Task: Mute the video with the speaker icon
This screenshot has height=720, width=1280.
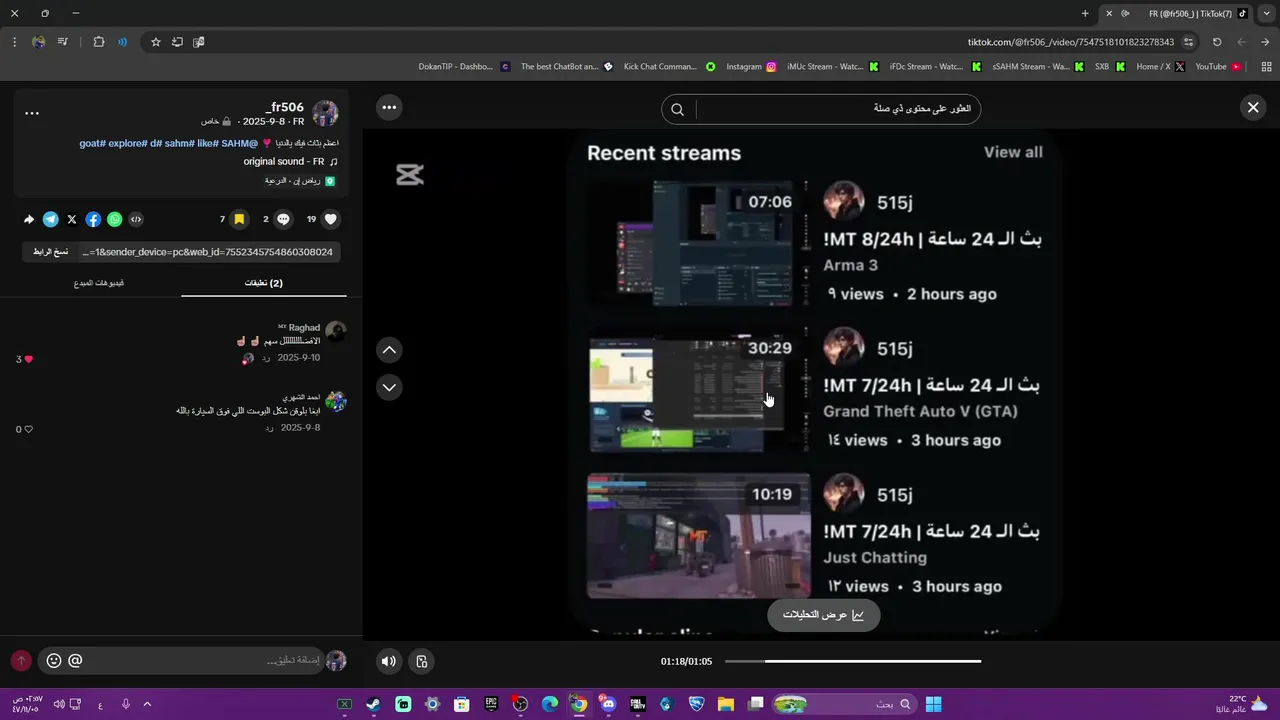Action: point(389,661)
